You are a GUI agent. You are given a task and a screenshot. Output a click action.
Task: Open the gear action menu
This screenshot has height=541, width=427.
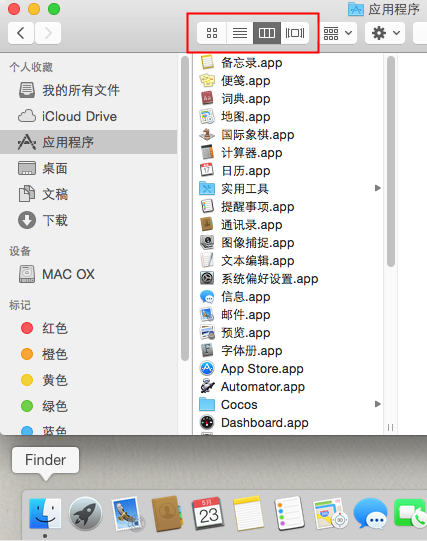click(385, 33)
